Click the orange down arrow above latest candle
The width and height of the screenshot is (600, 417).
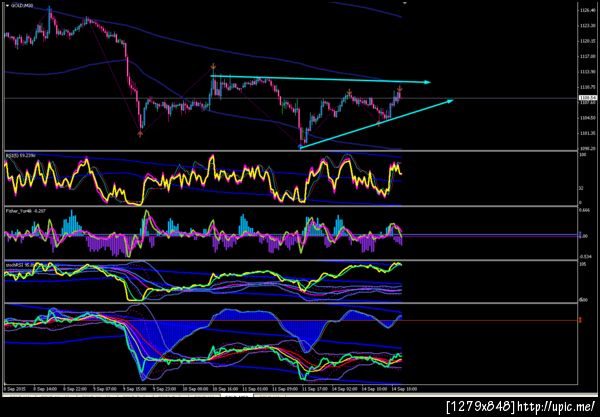399,89
